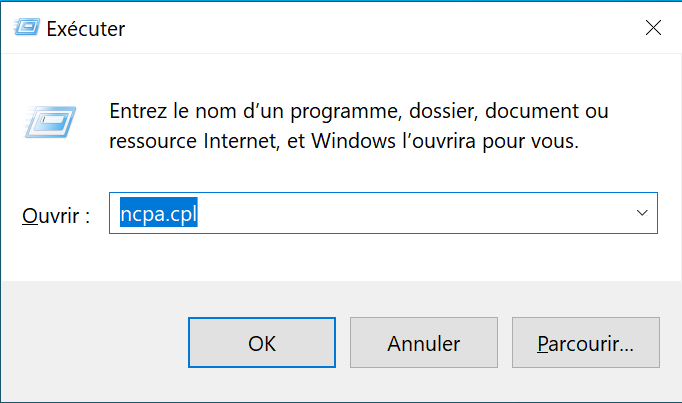Image resolution: width=682 pixels, height=403 pixels.
Task: Cancel with the Annuler button
Action: pos(424,343)
